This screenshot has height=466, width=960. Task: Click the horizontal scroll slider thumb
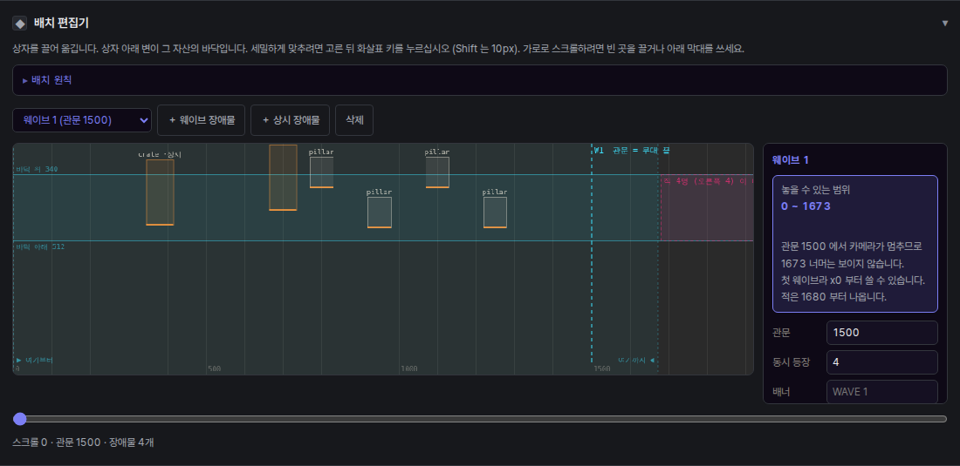(20, 419)
